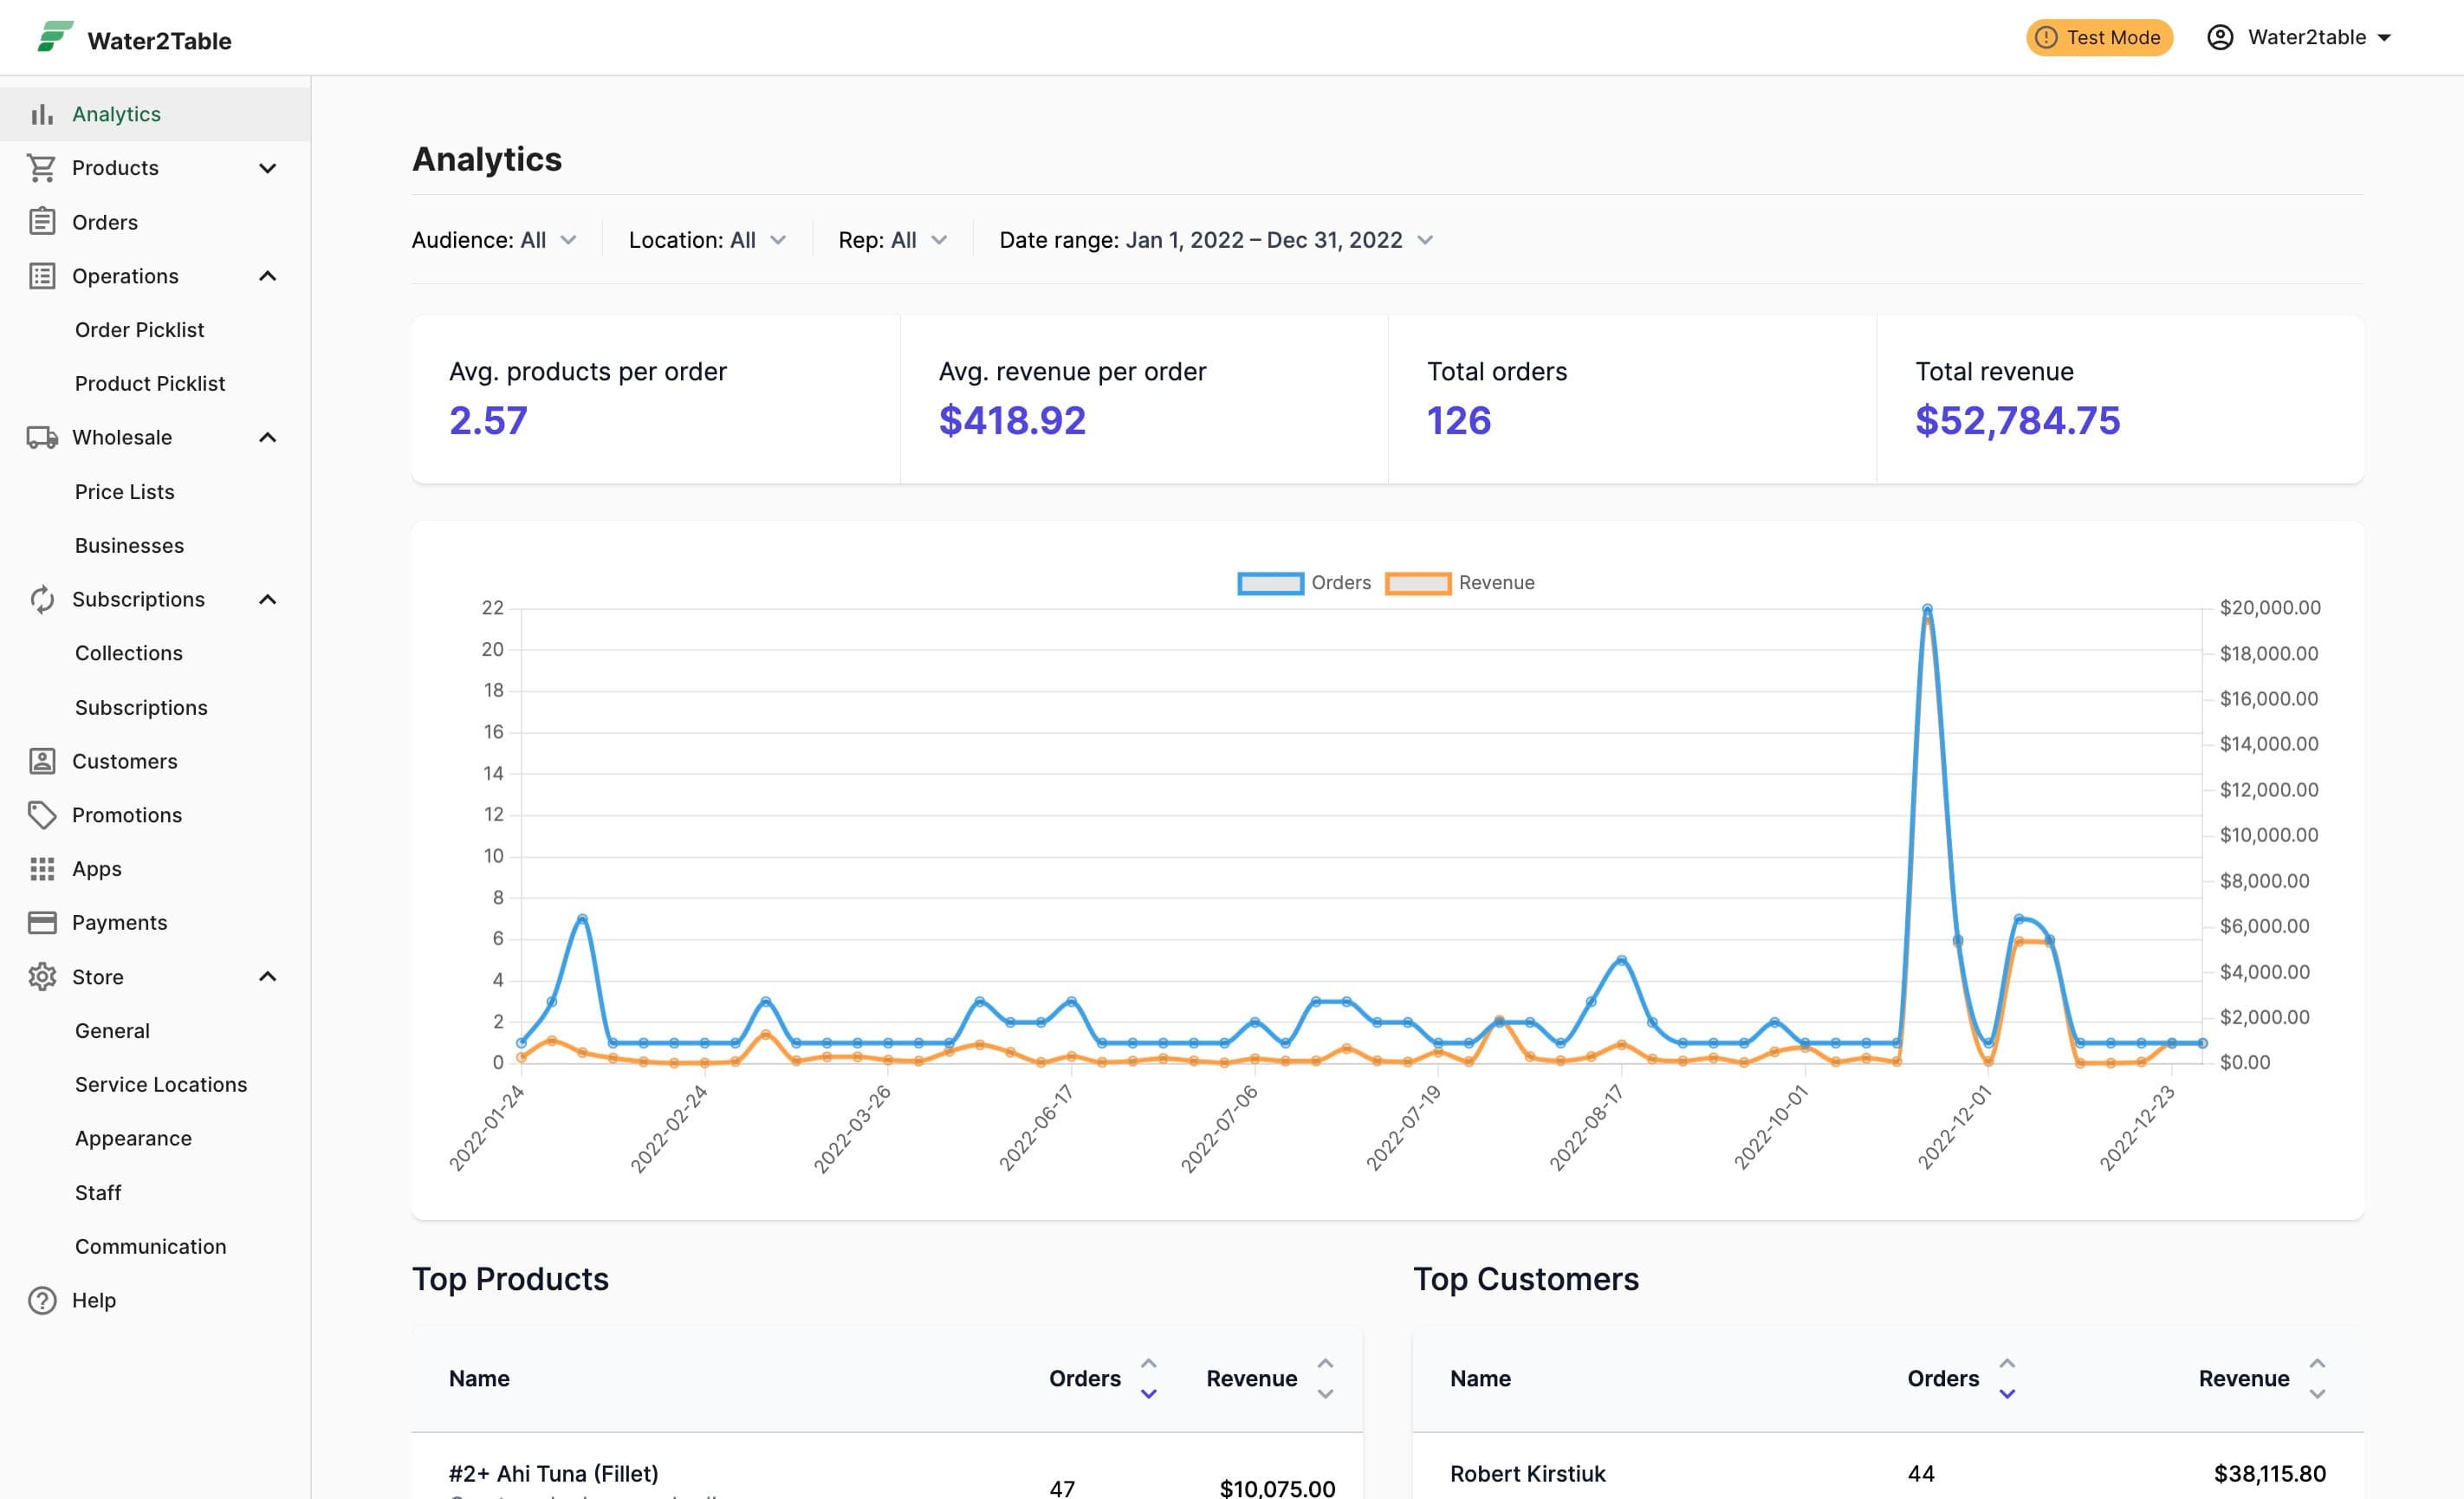
Task: Toggle the Revenue series in chart legend
Action: [x=1459, y=583]
